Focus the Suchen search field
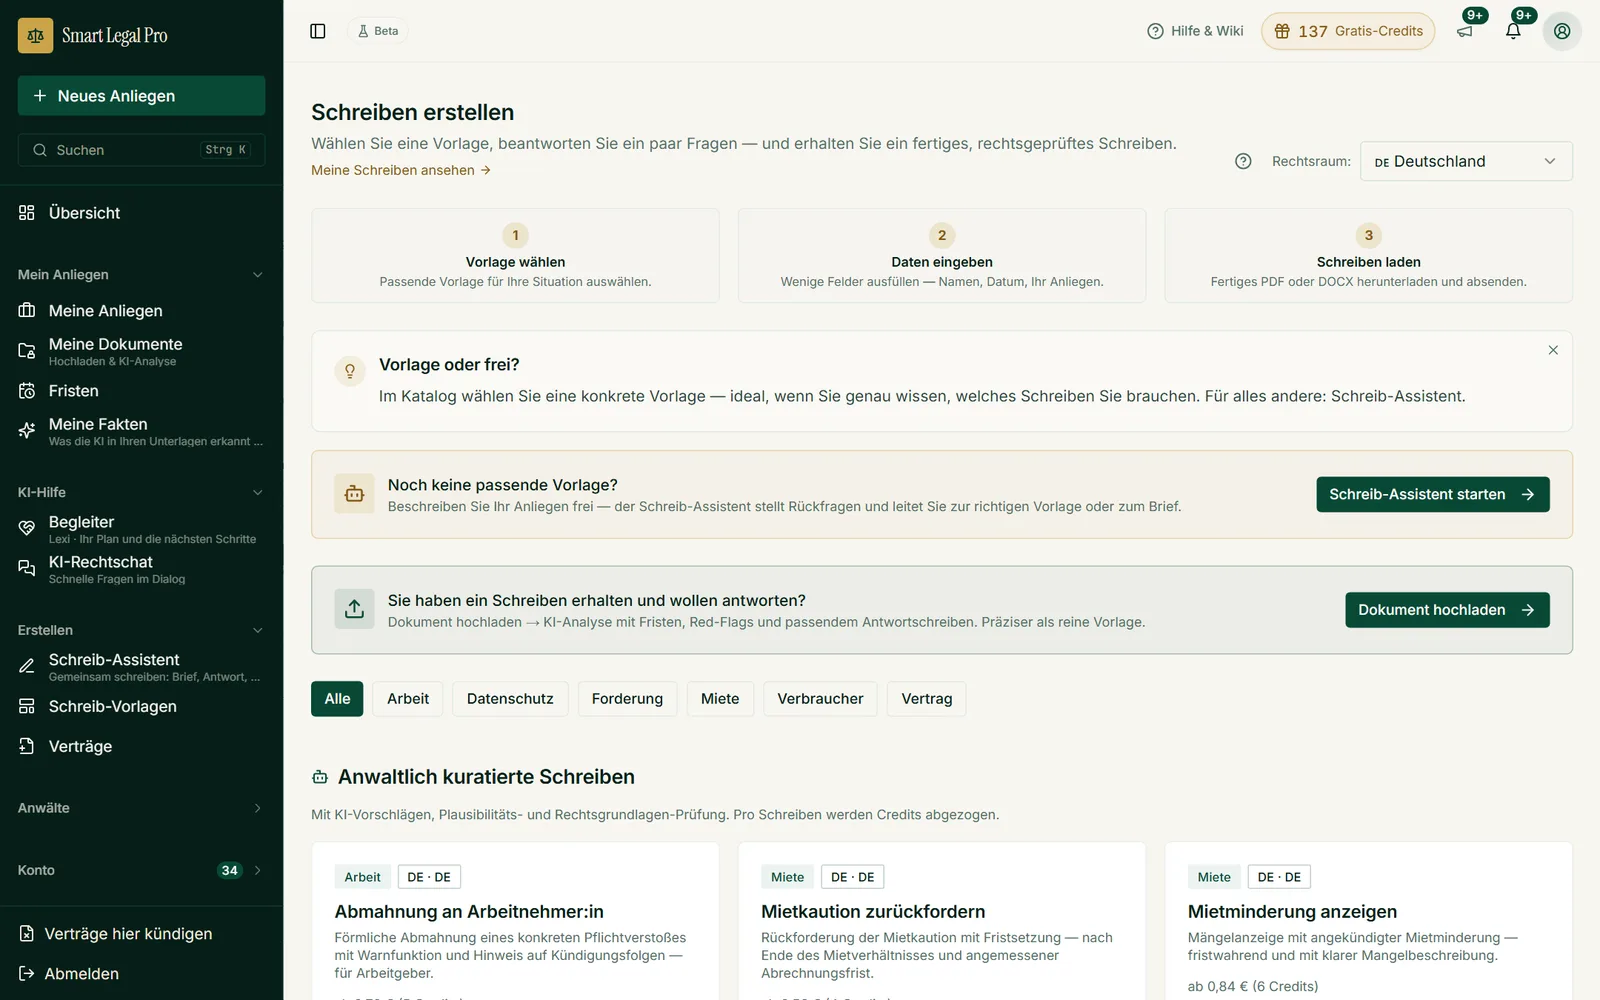The image size is (1600, 1000). pos(141,150)
